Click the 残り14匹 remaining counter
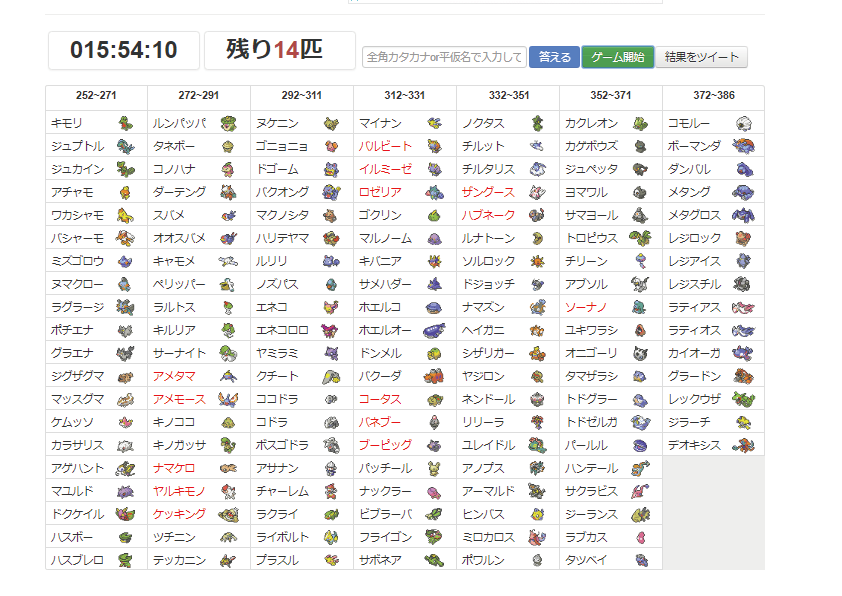 click(280, 50)
